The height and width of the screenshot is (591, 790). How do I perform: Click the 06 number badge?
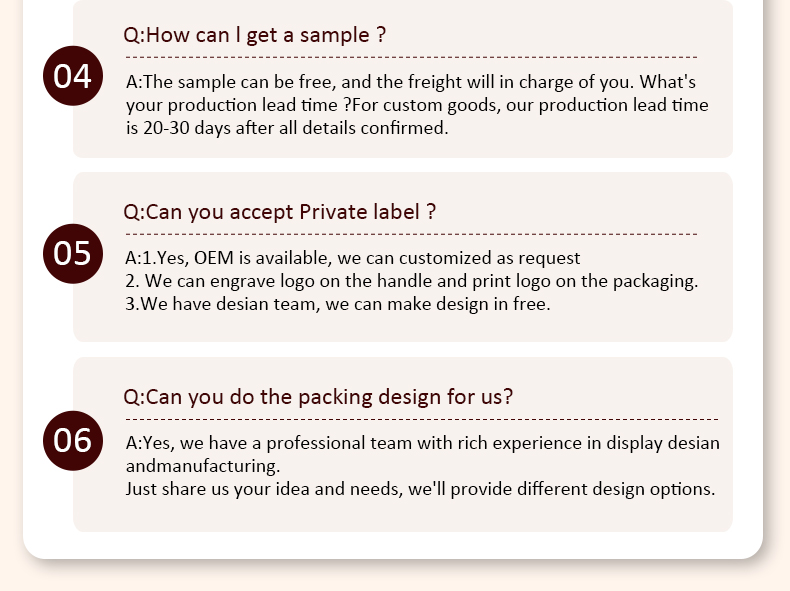pyautogui.click(x=73, y=440)
